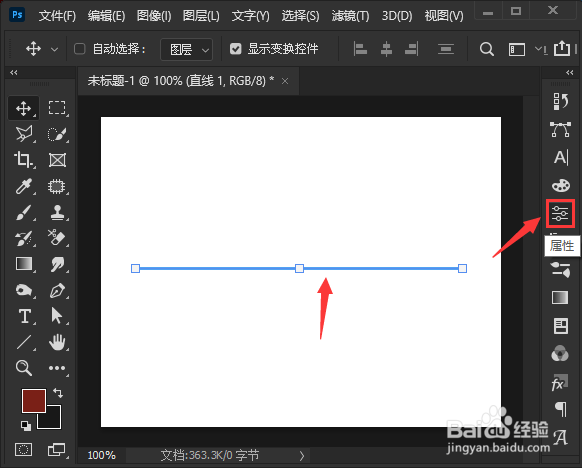Open the Edit (编辑) menu
Image resolution: width=582 pixels, height=468 pixels.
[106, 16]
